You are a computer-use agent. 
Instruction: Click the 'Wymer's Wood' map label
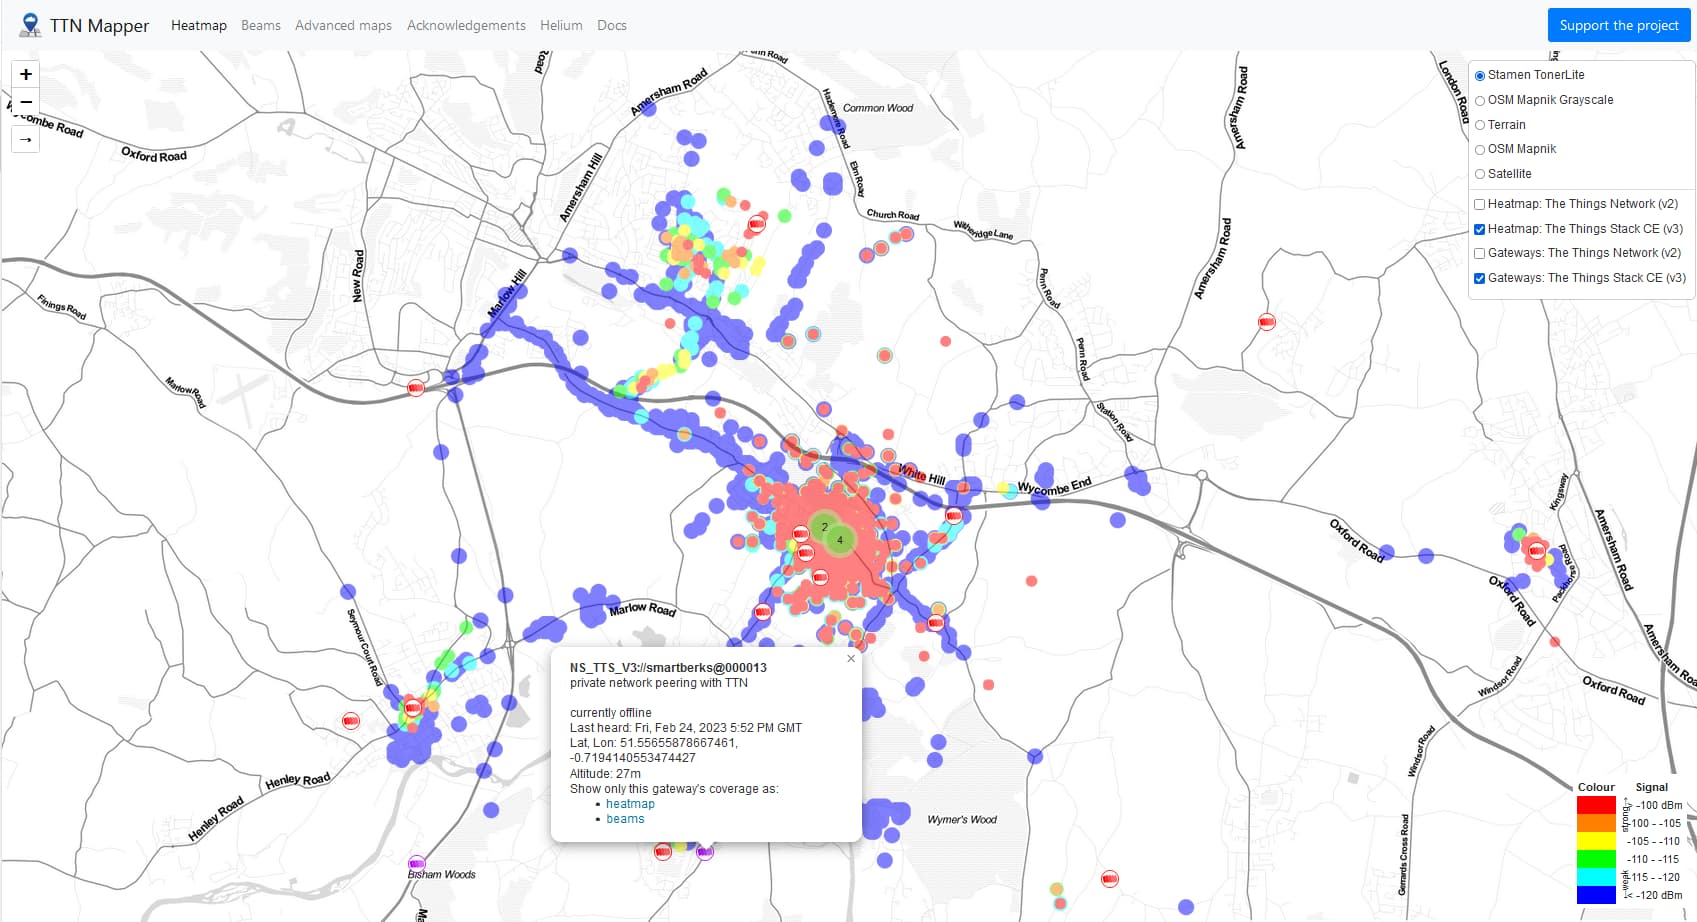pyautogui.click(x=962, y=820)
